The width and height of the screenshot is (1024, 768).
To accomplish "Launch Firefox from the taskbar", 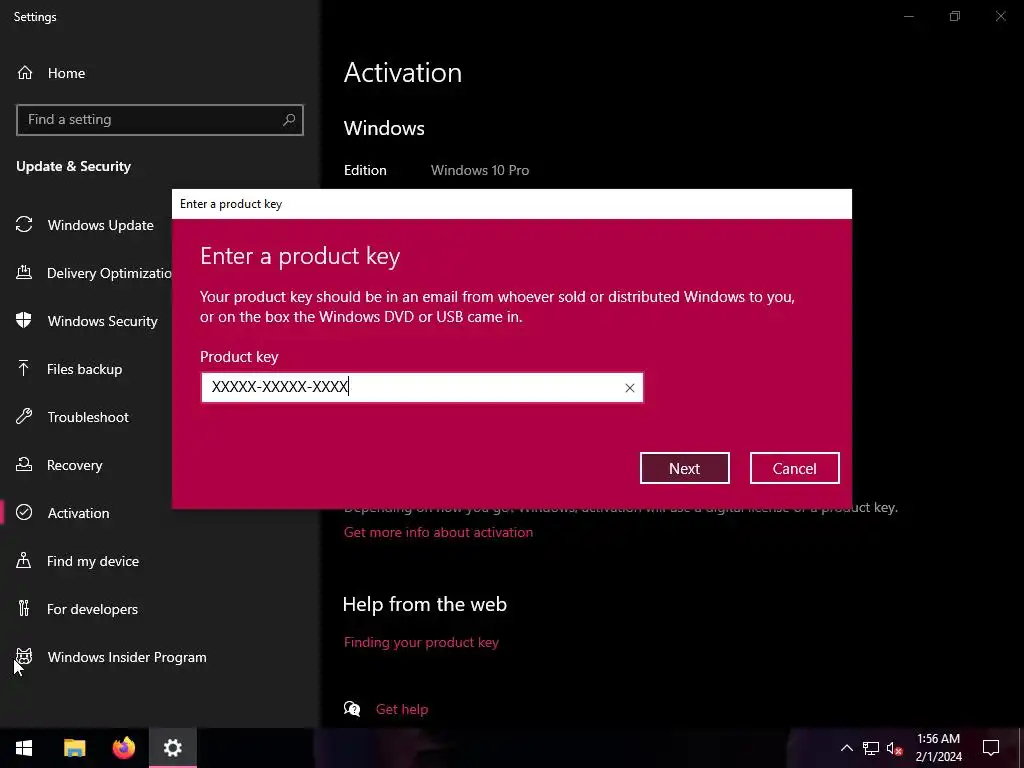I will 123,748.
